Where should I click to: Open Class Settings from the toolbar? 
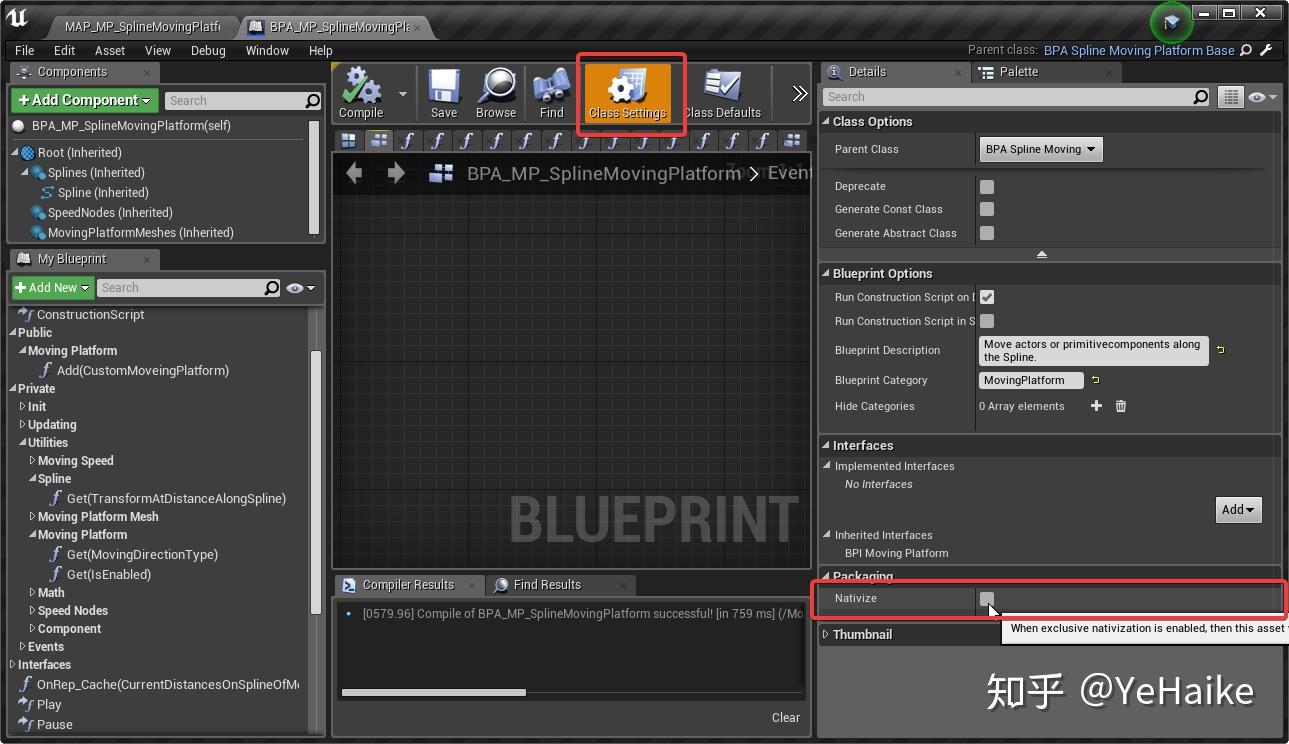coord(629,92)
